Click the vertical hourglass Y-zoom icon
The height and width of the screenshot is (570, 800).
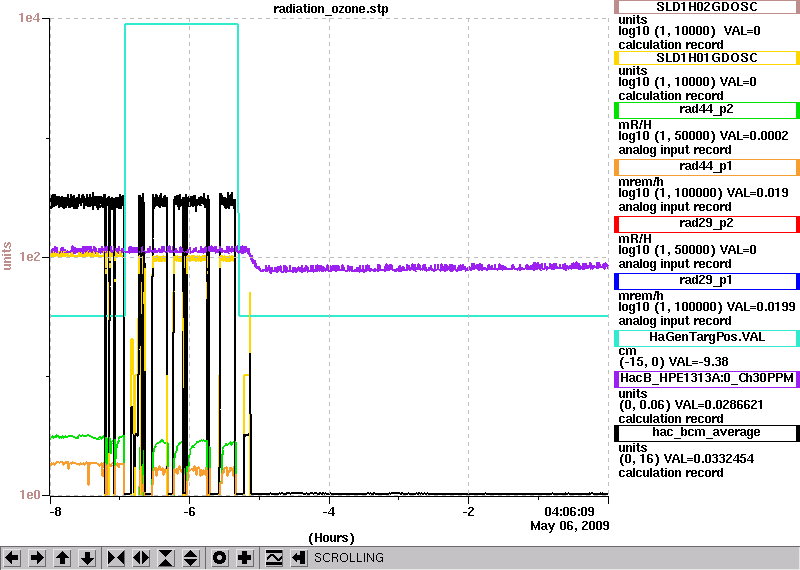coord(166,558)
